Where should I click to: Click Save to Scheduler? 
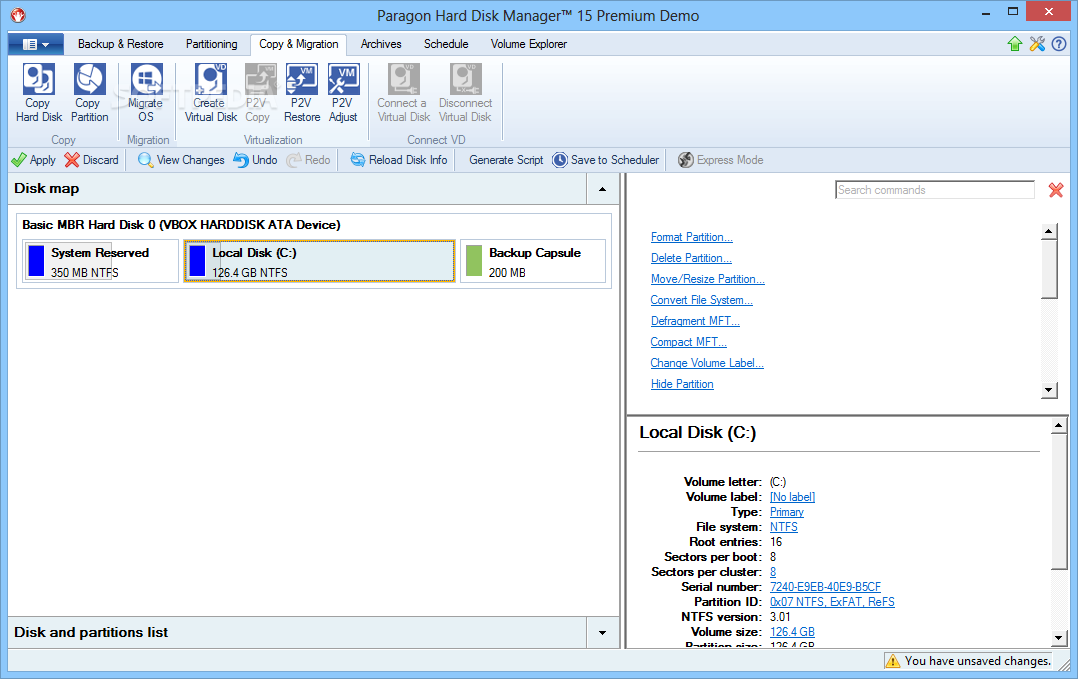click(x=606, y=160)
